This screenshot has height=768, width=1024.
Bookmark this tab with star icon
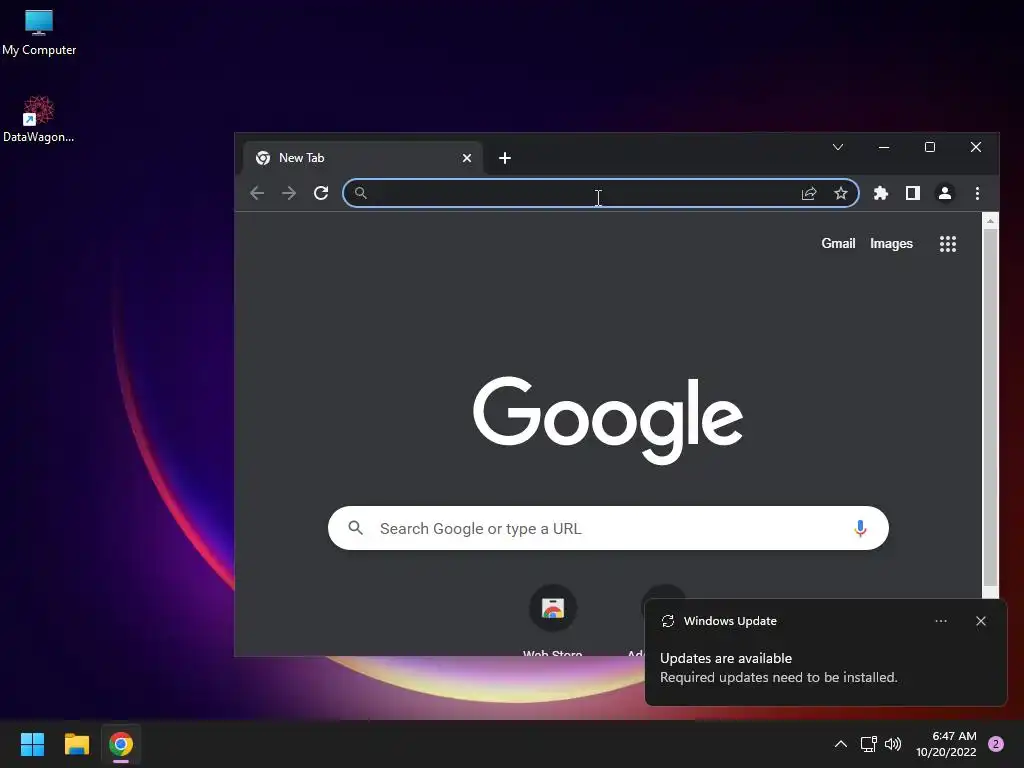coord(841,193)
